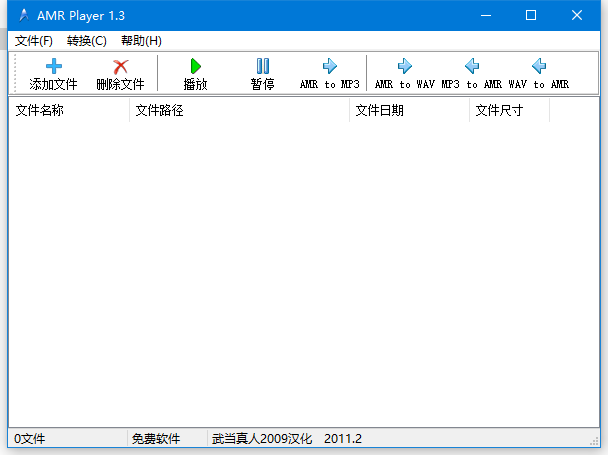
Task: Click the WAV to AMR converter icon
Action: pyautogui.click(x=539, y=67)
